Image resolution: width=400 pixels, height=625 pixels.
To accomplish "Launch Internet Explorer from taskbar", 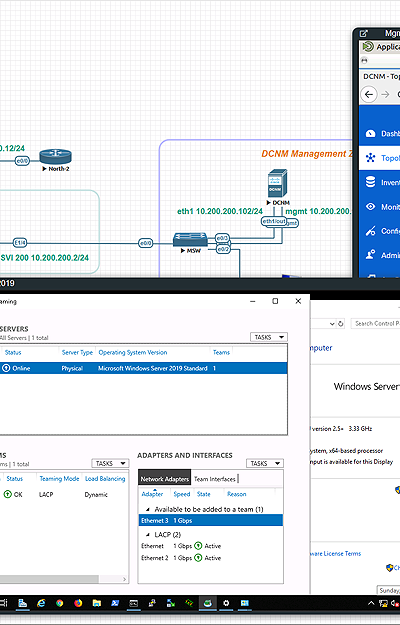I will 41,603.
